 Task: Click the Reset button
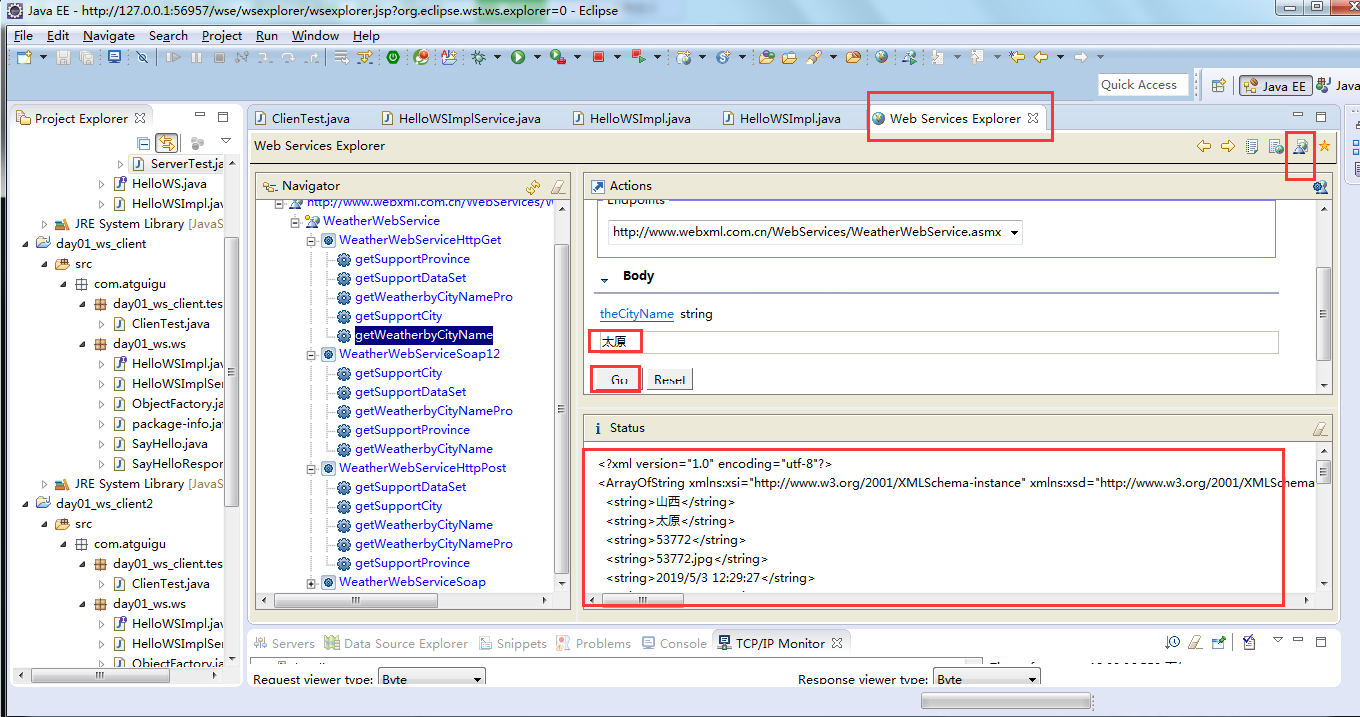[670, 380]
